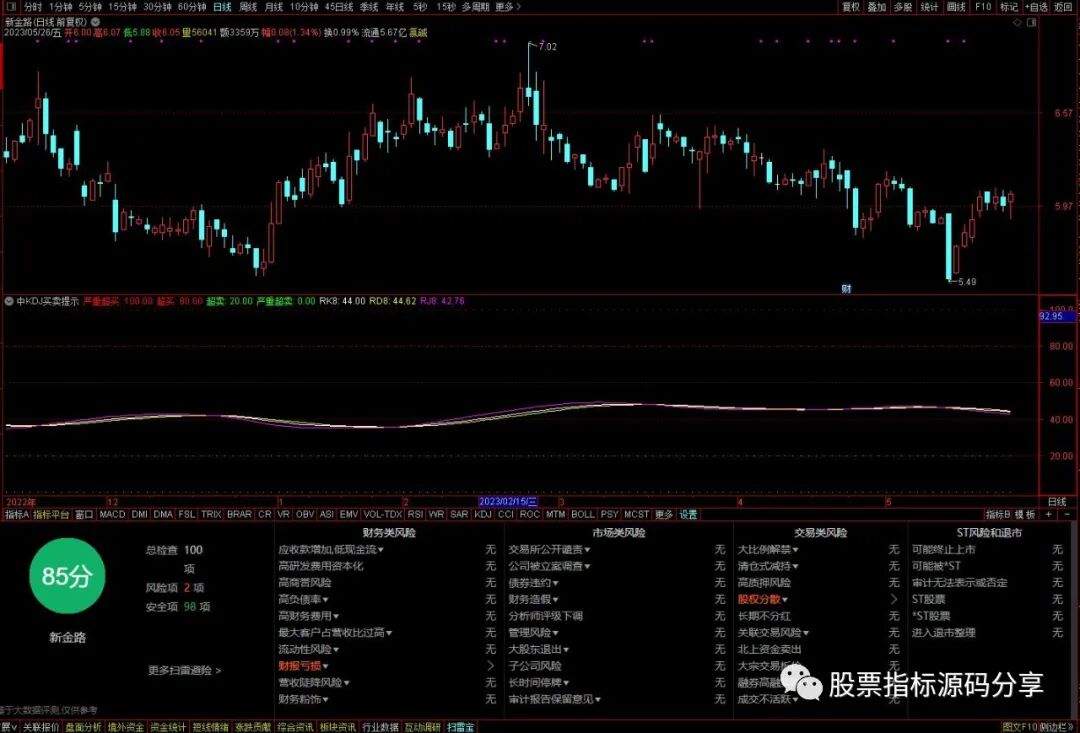Open the 行业数据 bottom tab

tap(380, 727)
